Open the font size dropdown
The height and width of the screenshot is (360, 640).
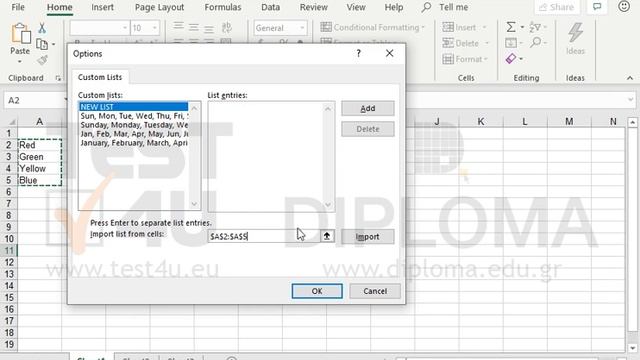click(155, 28)
